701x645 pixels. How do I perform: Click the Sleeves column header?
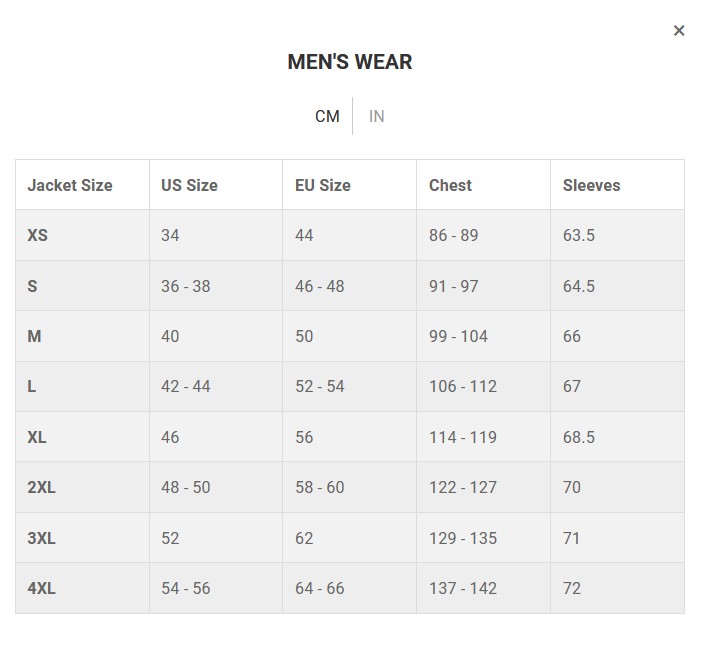591,185
